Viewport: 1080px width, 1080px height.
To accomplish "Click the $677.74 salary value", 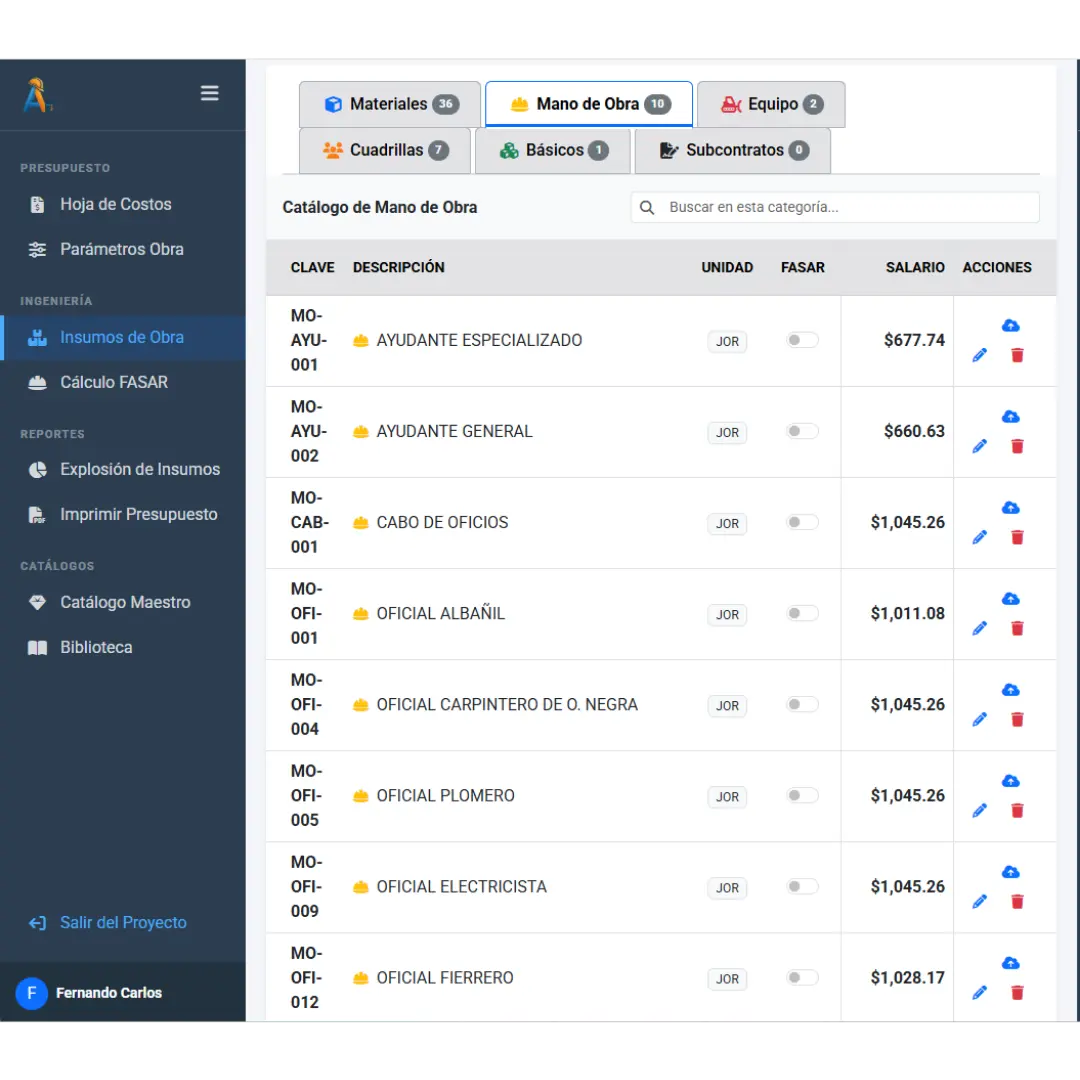I will coord(914,340).
